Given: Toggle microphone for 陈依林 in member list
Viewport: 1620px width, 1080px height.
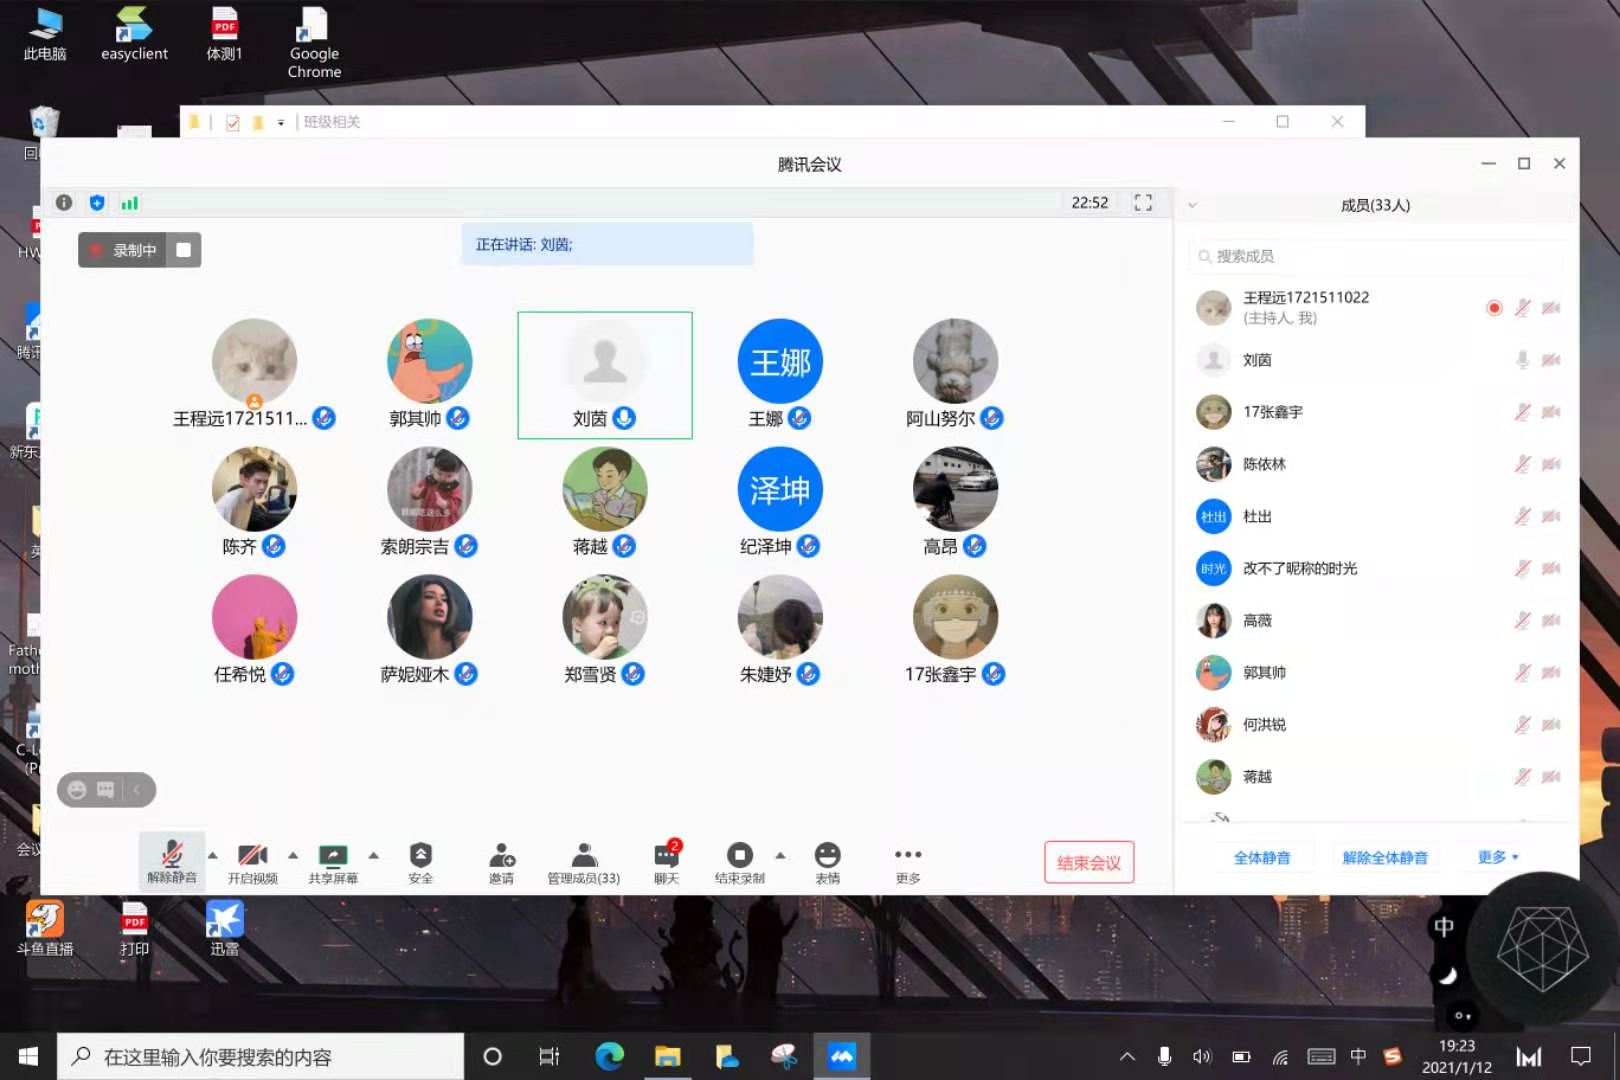Looking at the screenshot, I should pyautogui.click(x=1522, y=464).
